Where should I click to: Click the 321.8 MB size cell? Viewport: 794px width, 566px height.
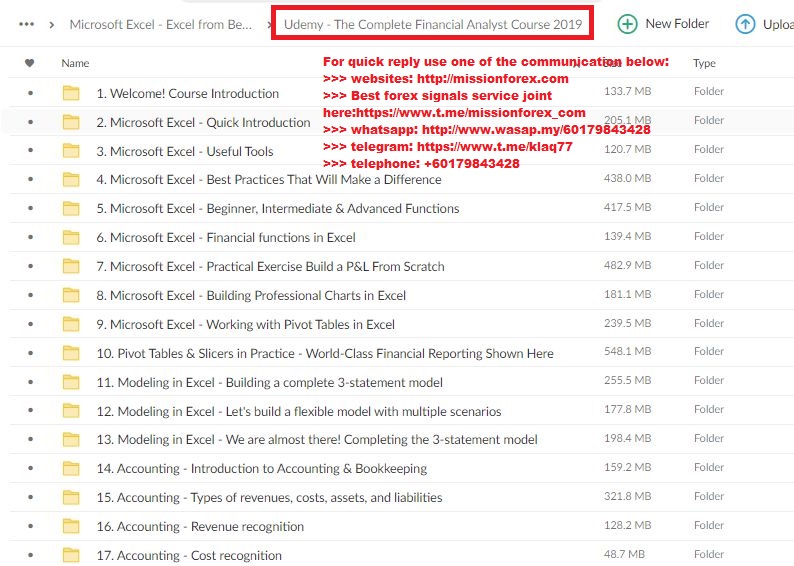pos(627,496)
